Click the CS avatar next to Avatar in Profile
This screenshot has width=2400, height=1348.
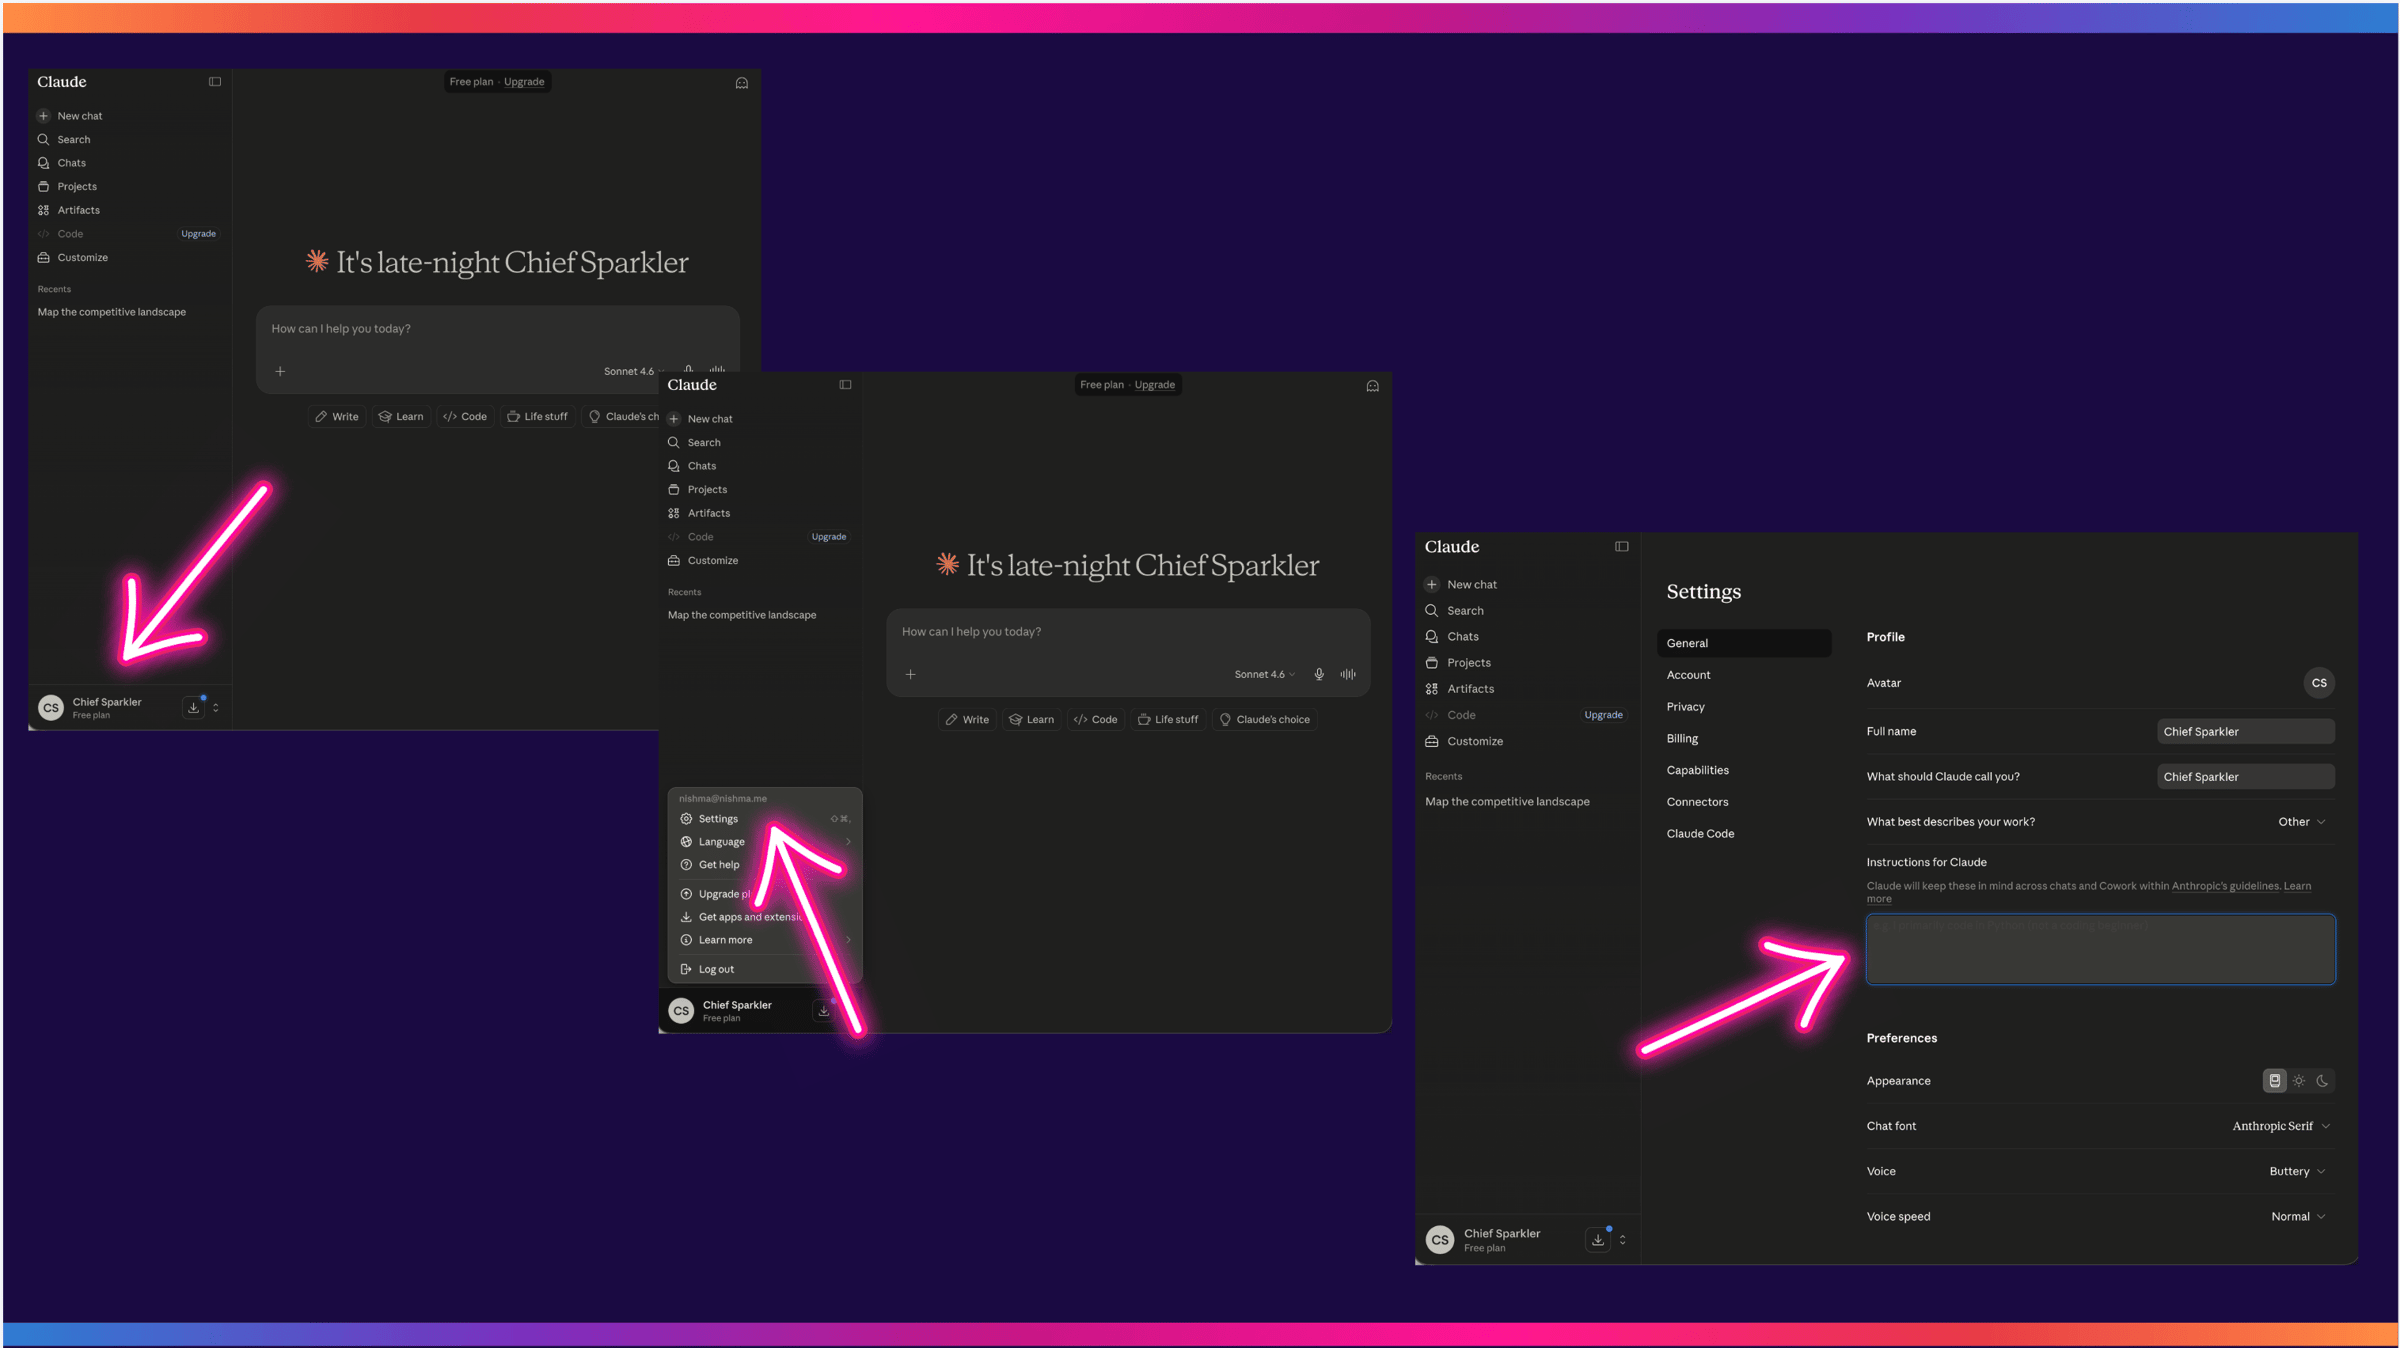click(x=2319, y=683)
